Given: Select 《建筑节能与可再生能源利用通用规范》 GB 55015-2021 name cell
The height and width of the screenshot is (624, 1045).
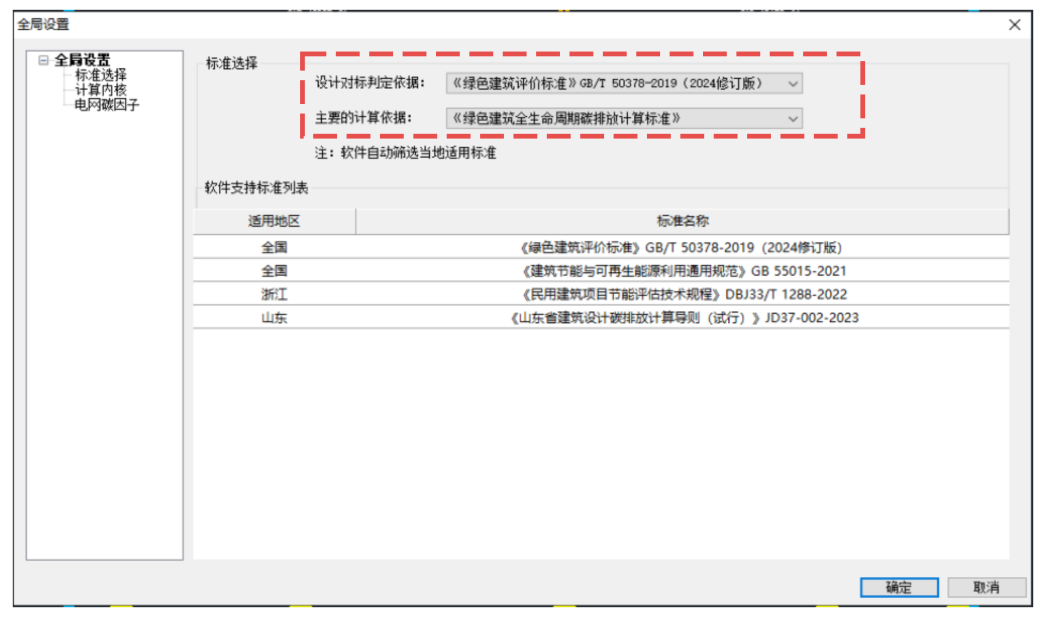Looking at the screenshot, I should click(x=682, y=271).
